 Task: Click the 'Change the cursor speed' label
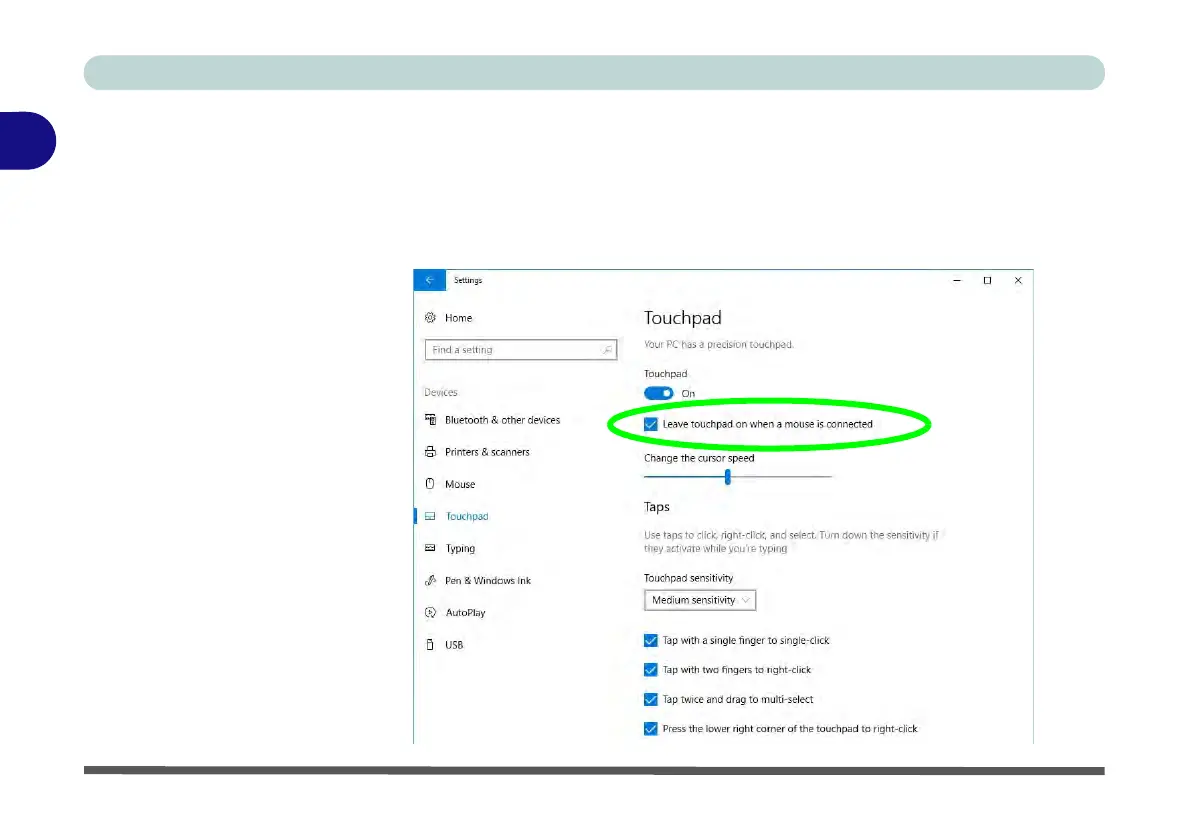tap(699, 458)
